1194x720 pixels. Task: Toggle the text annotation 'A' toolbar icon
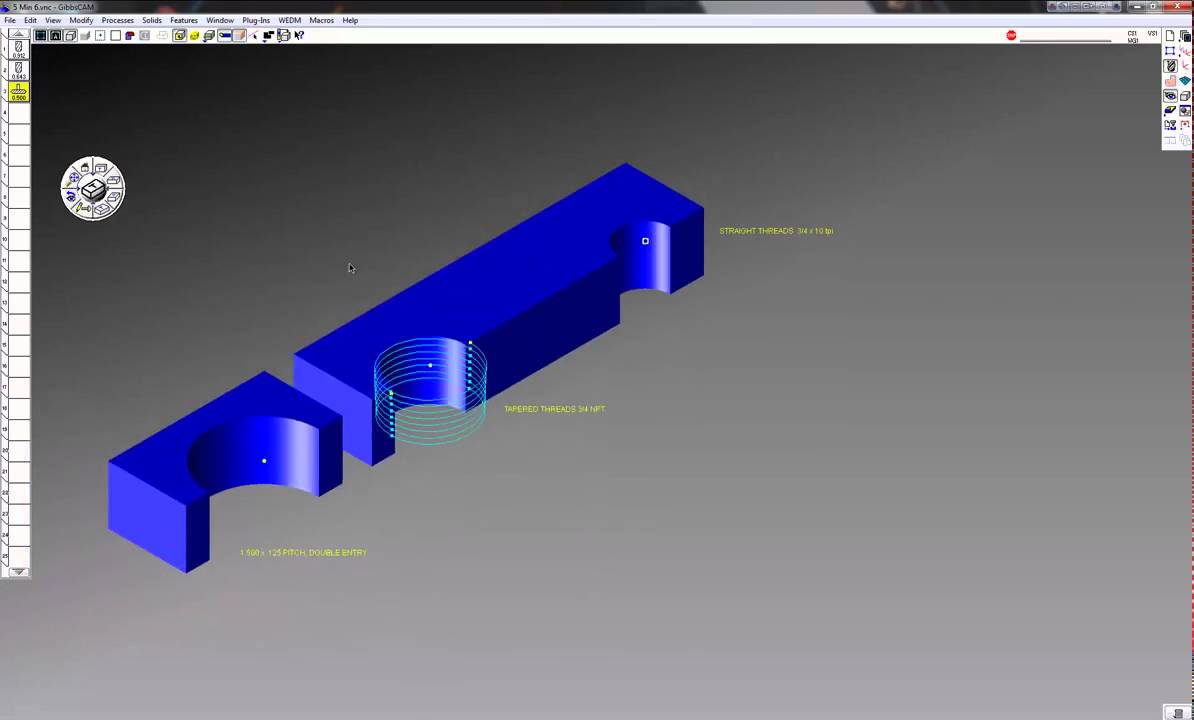(x=56, y=35)
